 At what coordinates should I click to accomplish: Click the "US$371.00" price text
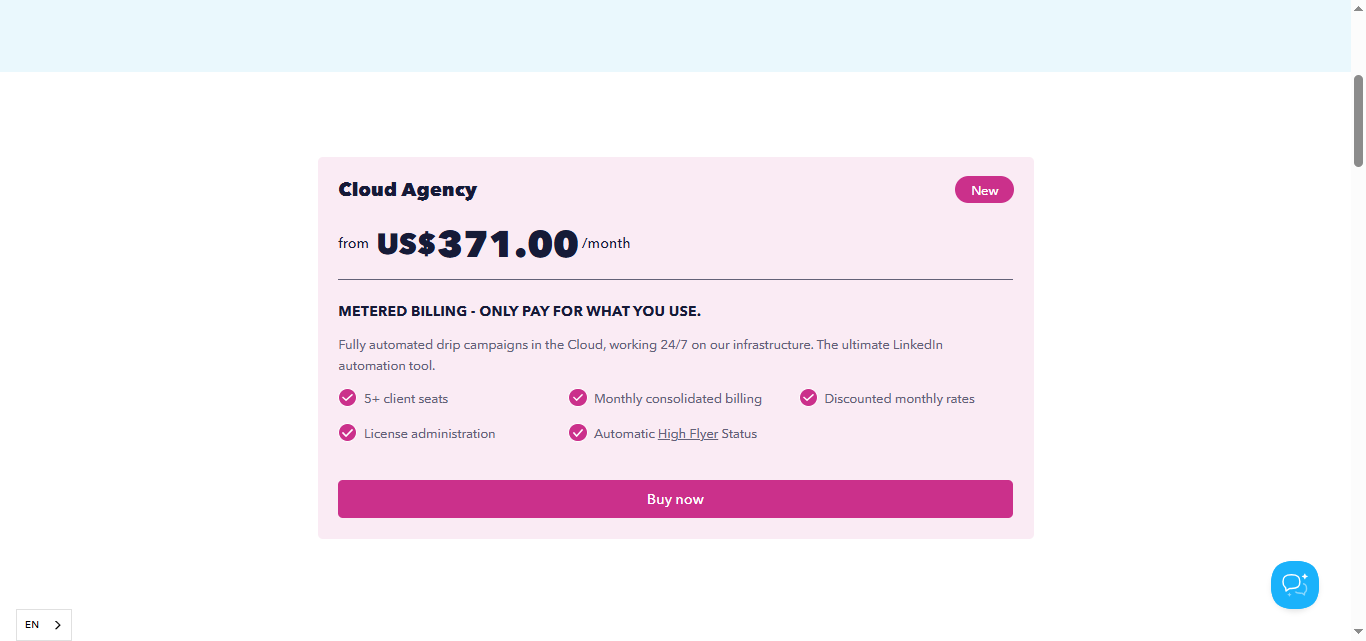477,243
